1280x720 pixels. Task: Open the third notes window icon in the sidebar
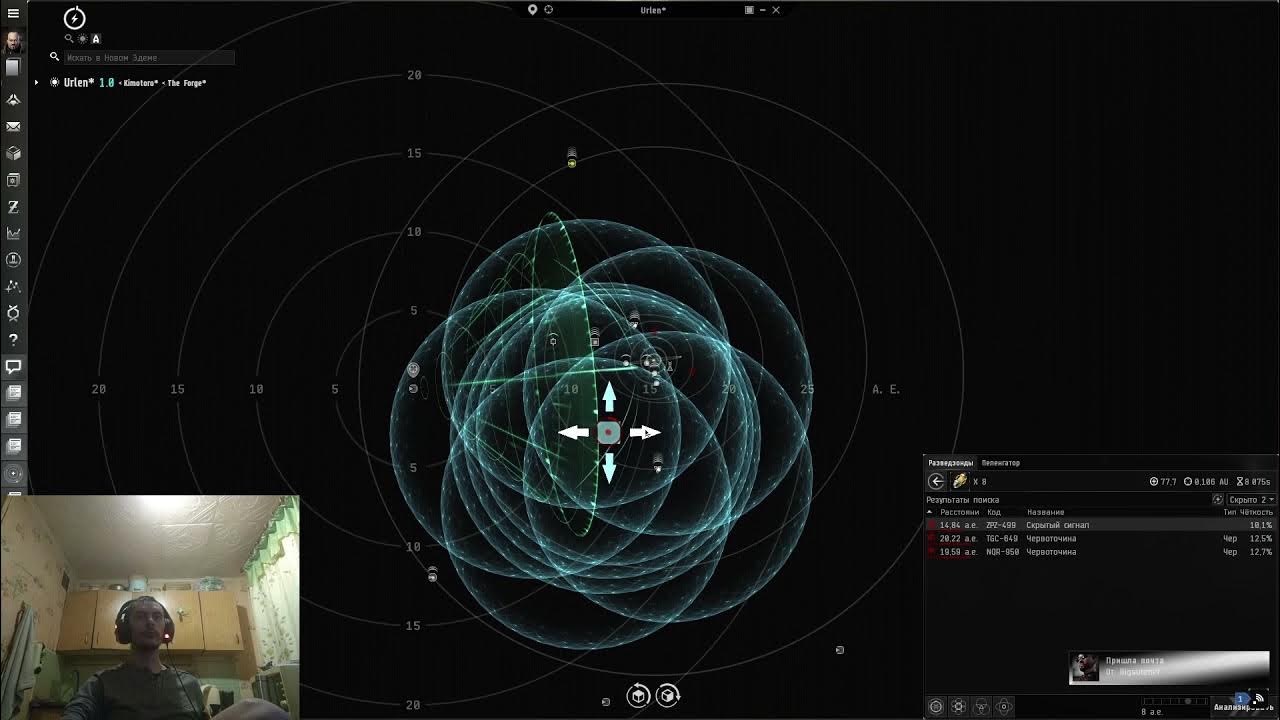[x=13, y=446]
